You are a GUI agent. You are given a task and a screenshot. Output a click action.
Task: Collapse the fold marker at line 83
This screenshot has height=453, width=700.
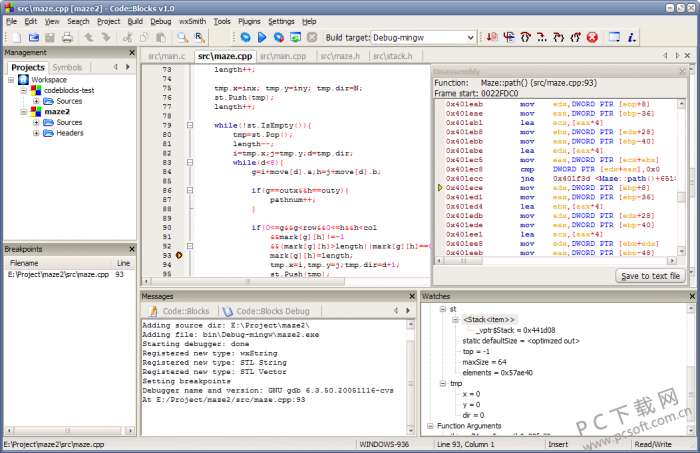coord(189,162)
